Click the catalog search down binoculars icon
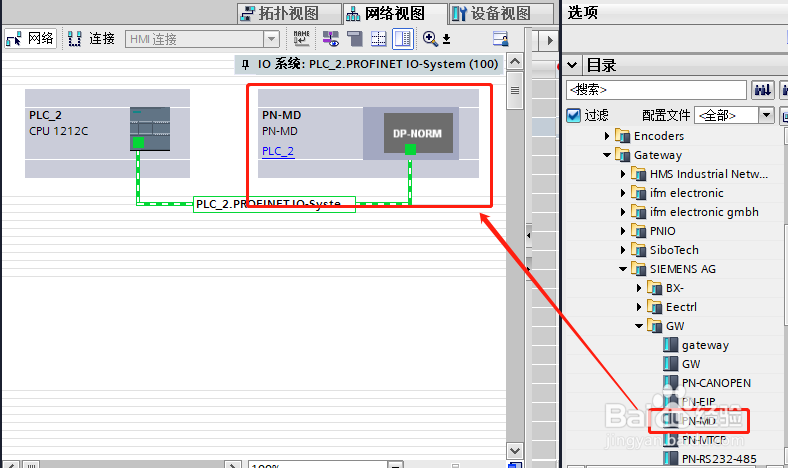This screenshot has height=468, width=788. point(762,89)
